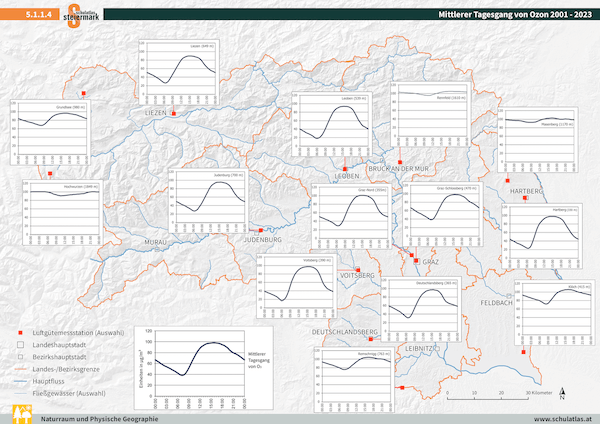This screenshot has height=424, width=600.
Task: Open the Leoben (539 m) ozone chart
Action: (x=332, y=124)
